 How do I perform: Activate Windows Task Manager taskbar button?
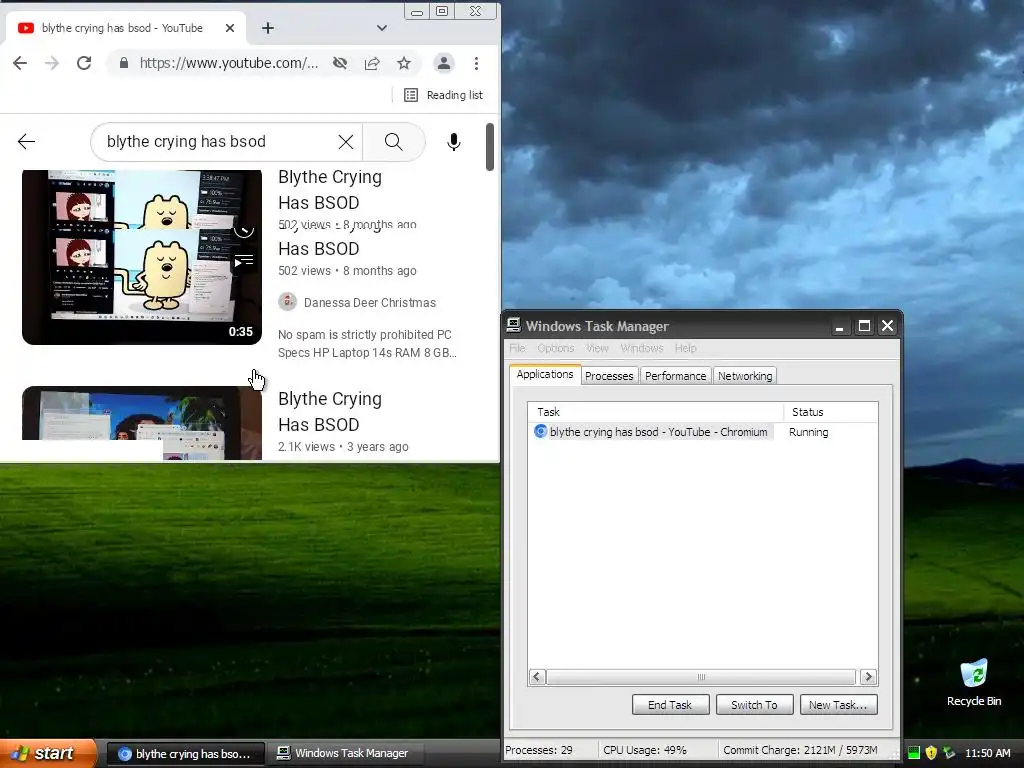click(344, 754)
